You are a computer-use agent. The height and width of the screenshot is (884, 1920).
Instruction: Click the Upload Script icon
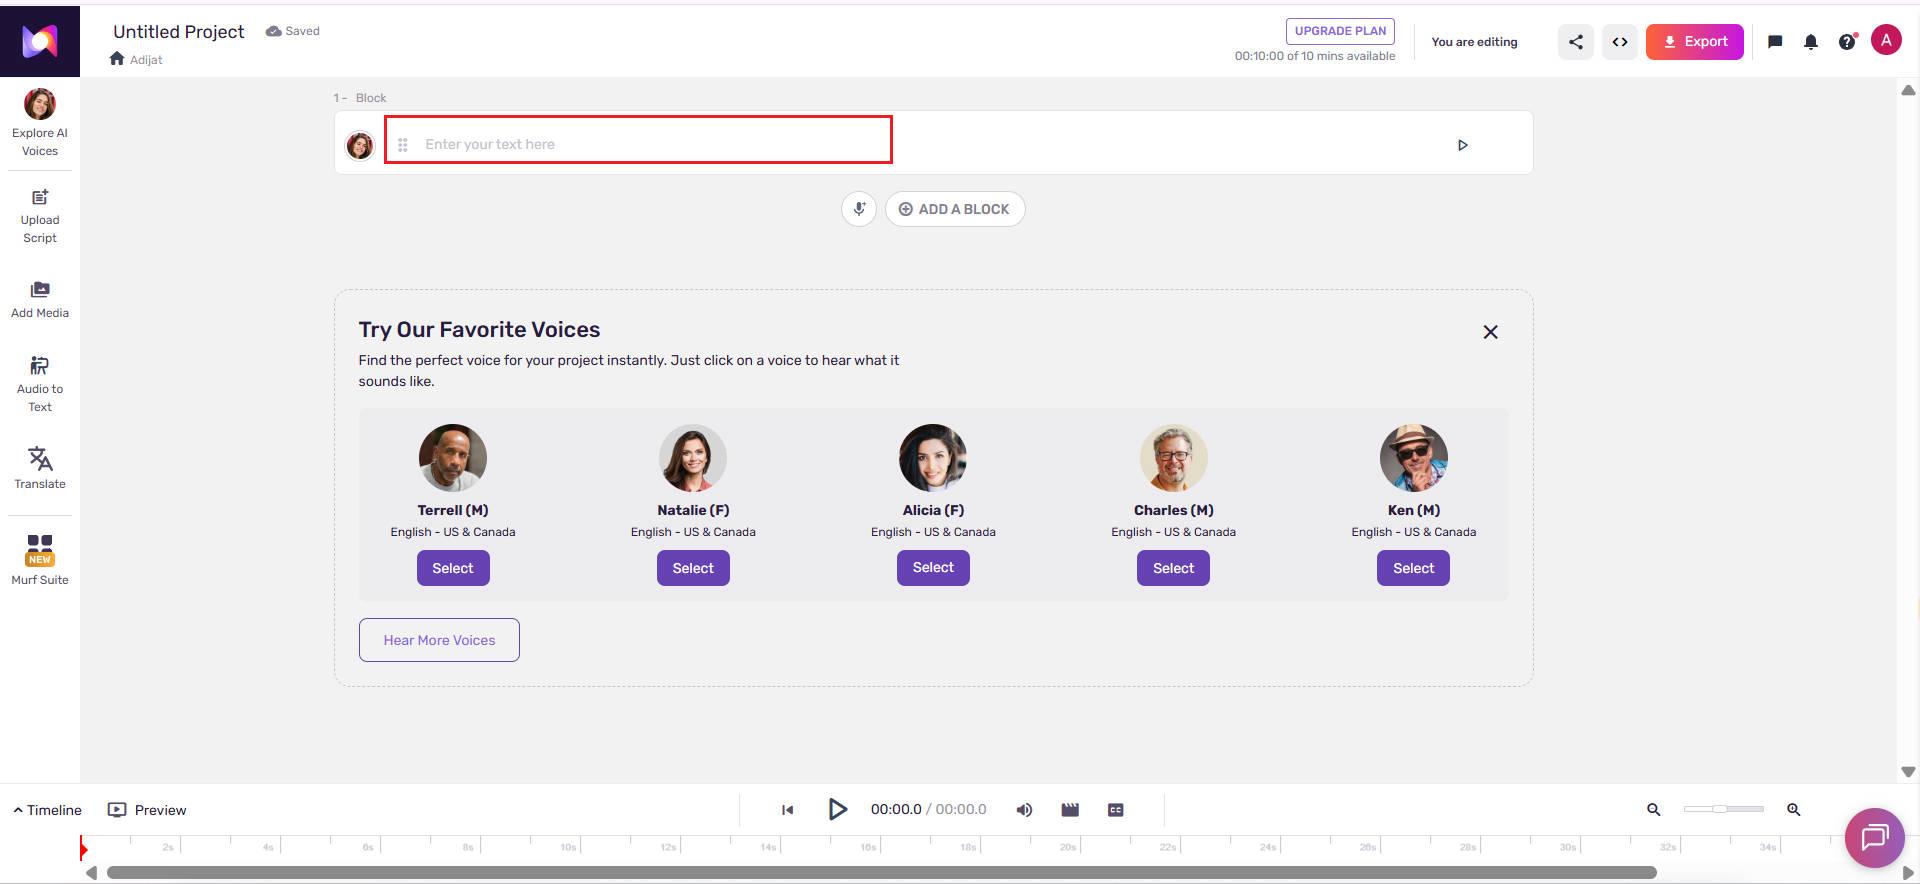tap(40, 197)
